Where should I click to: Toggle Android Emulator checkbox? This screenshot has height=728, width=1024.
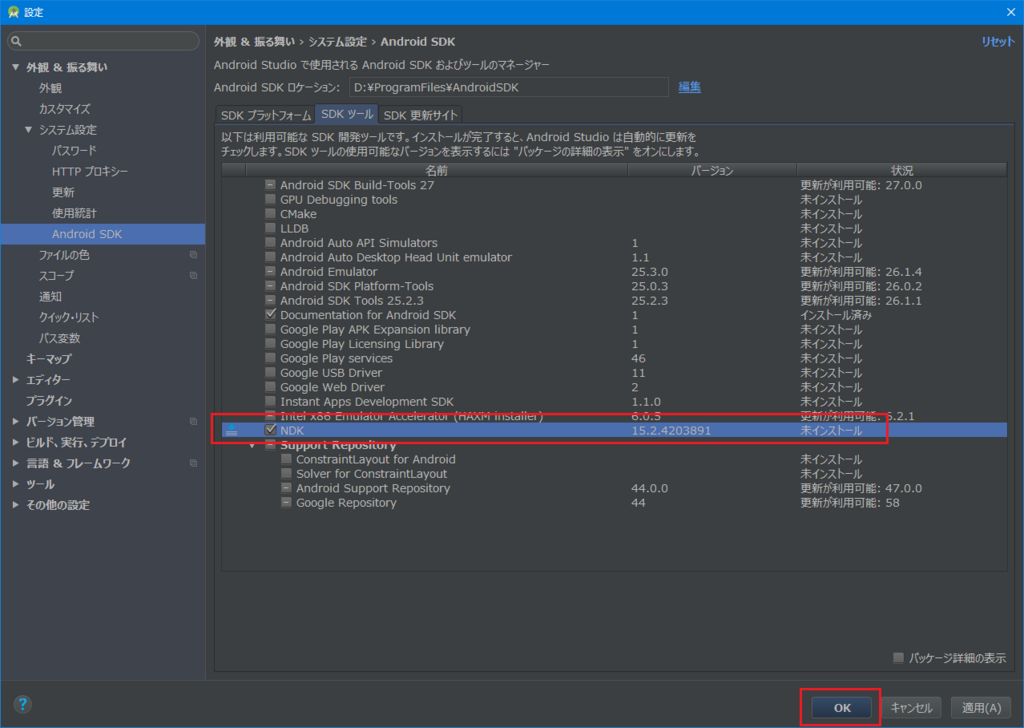tap(270, 271)
